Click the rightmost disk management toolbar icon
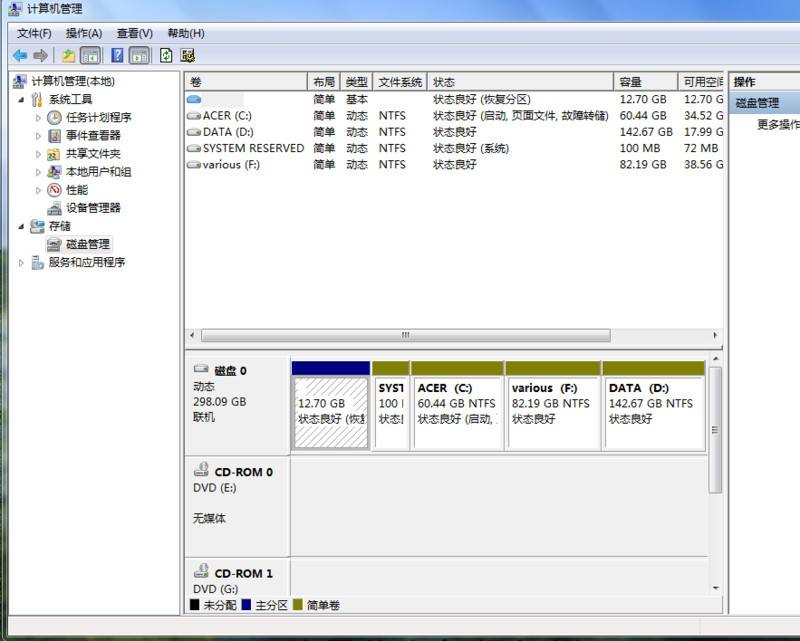 [x=187, y=55]
